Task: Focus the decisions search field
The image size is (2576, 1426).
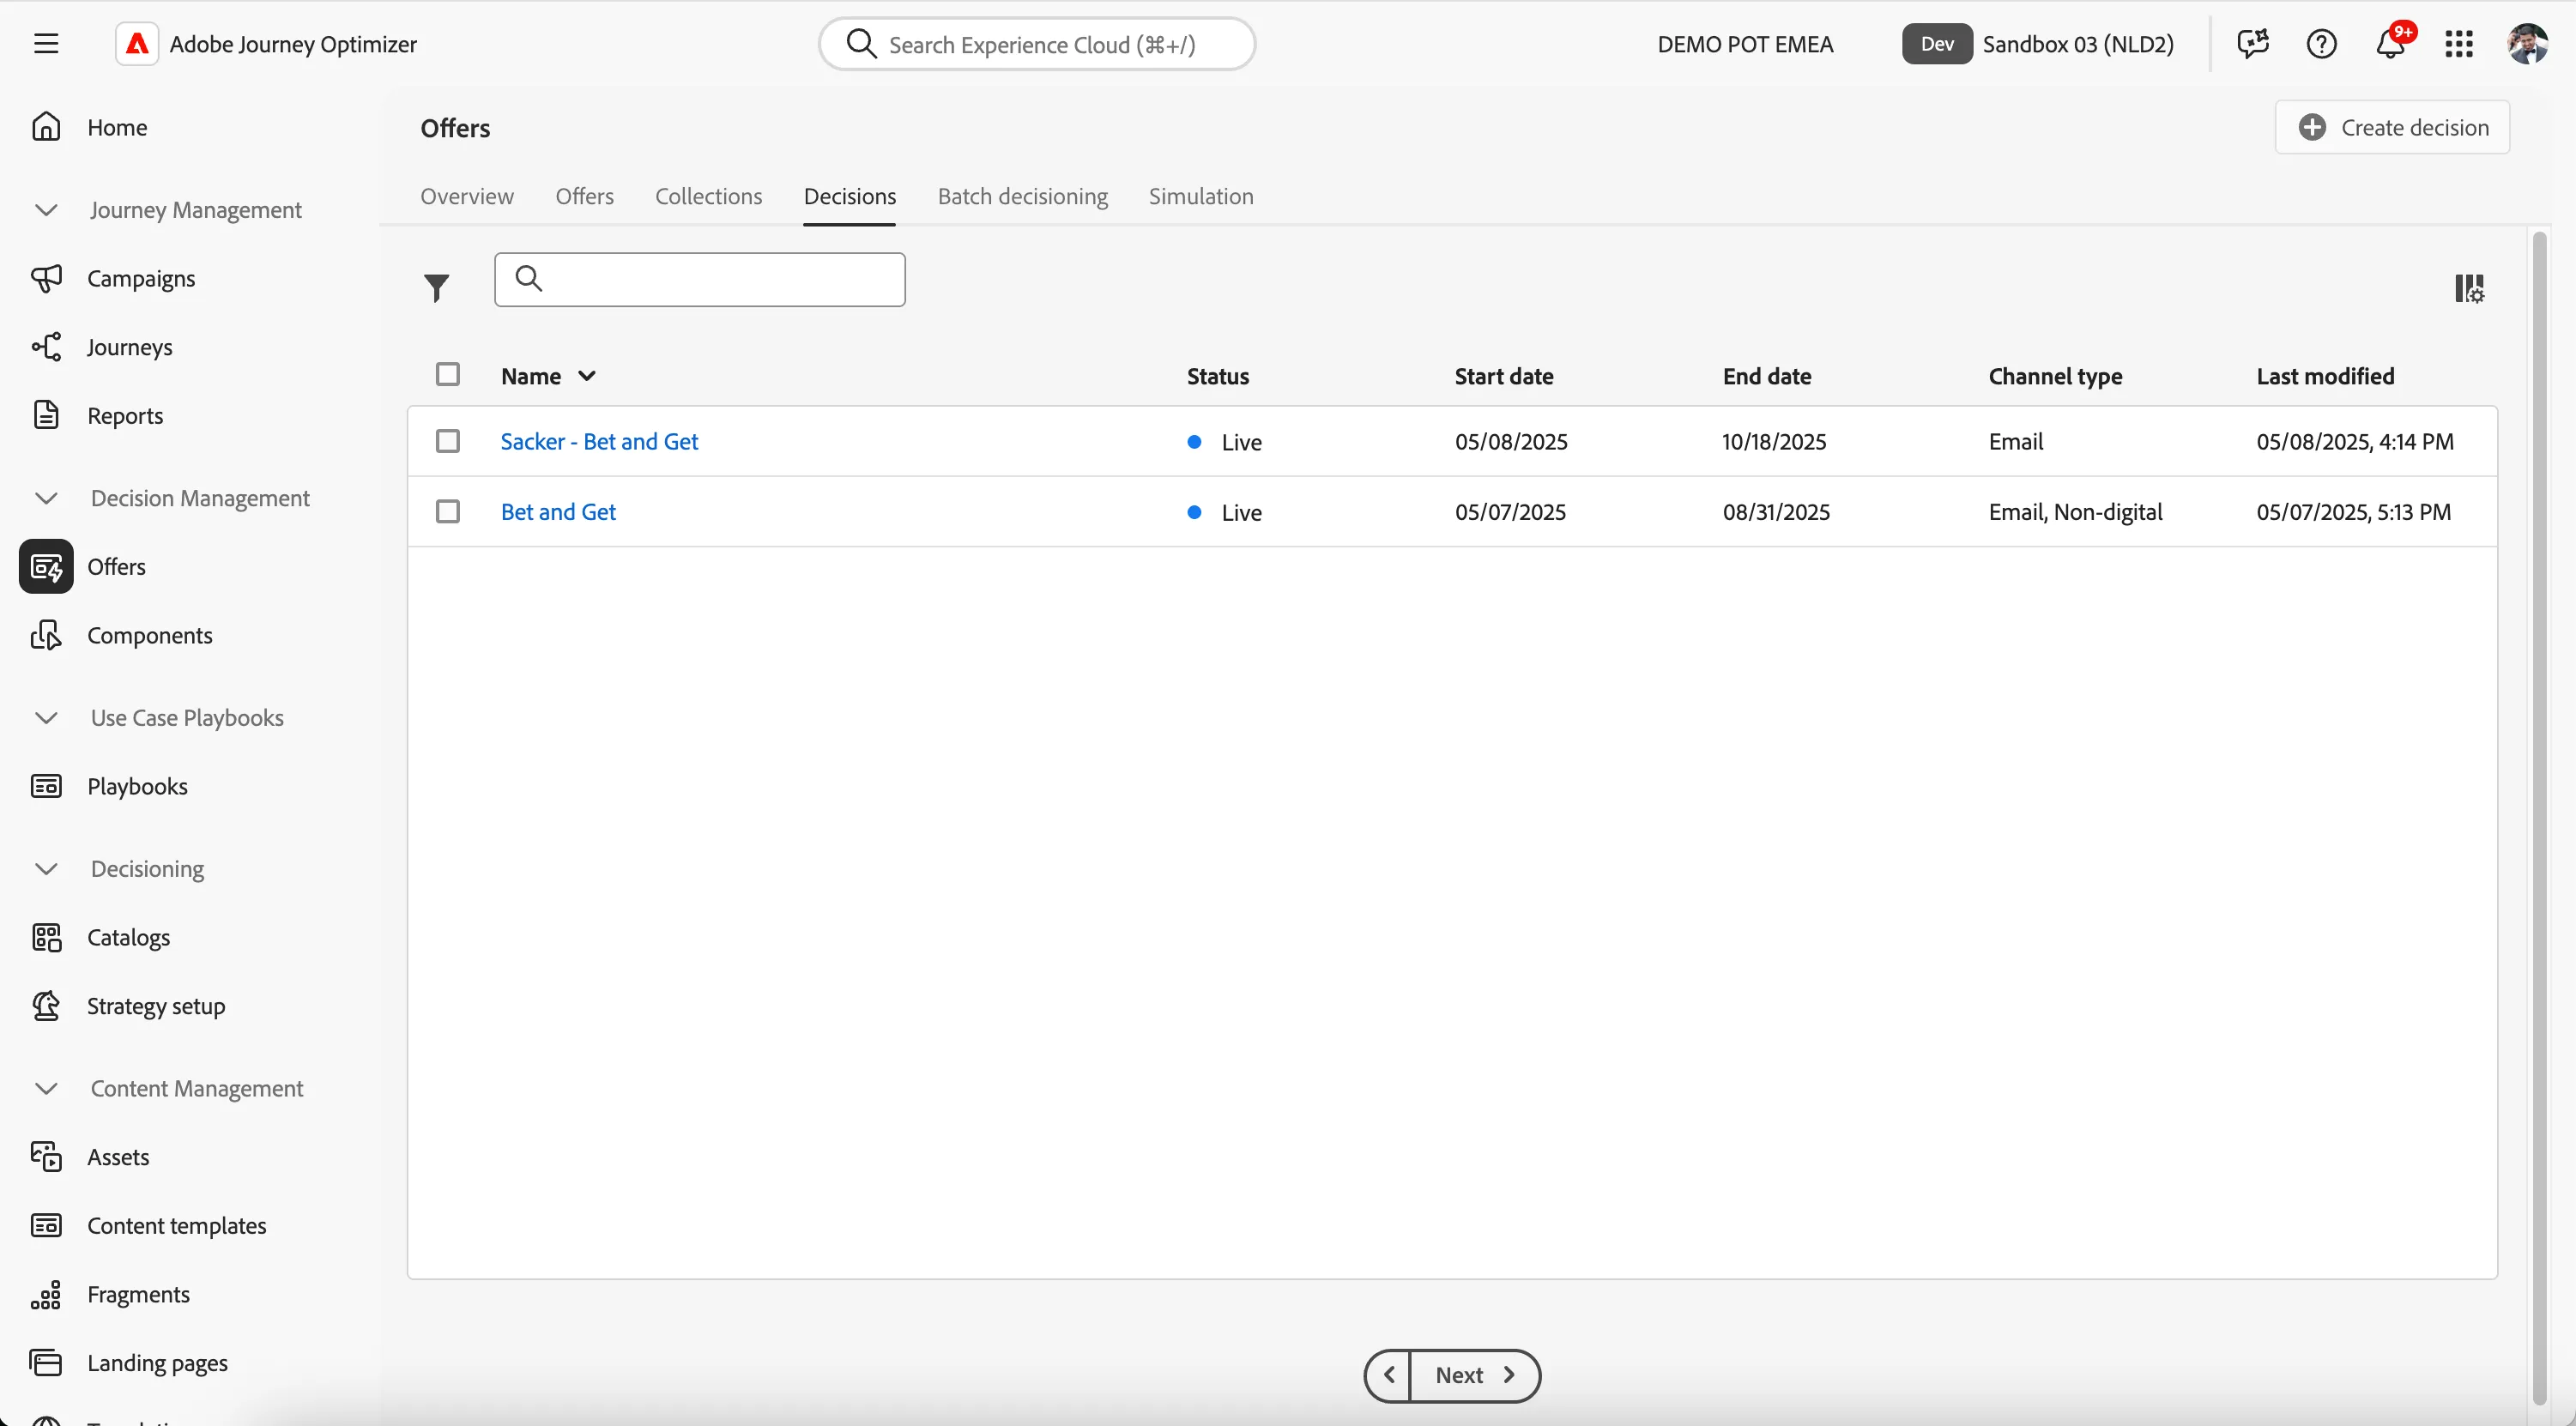Action: (700, 279)
